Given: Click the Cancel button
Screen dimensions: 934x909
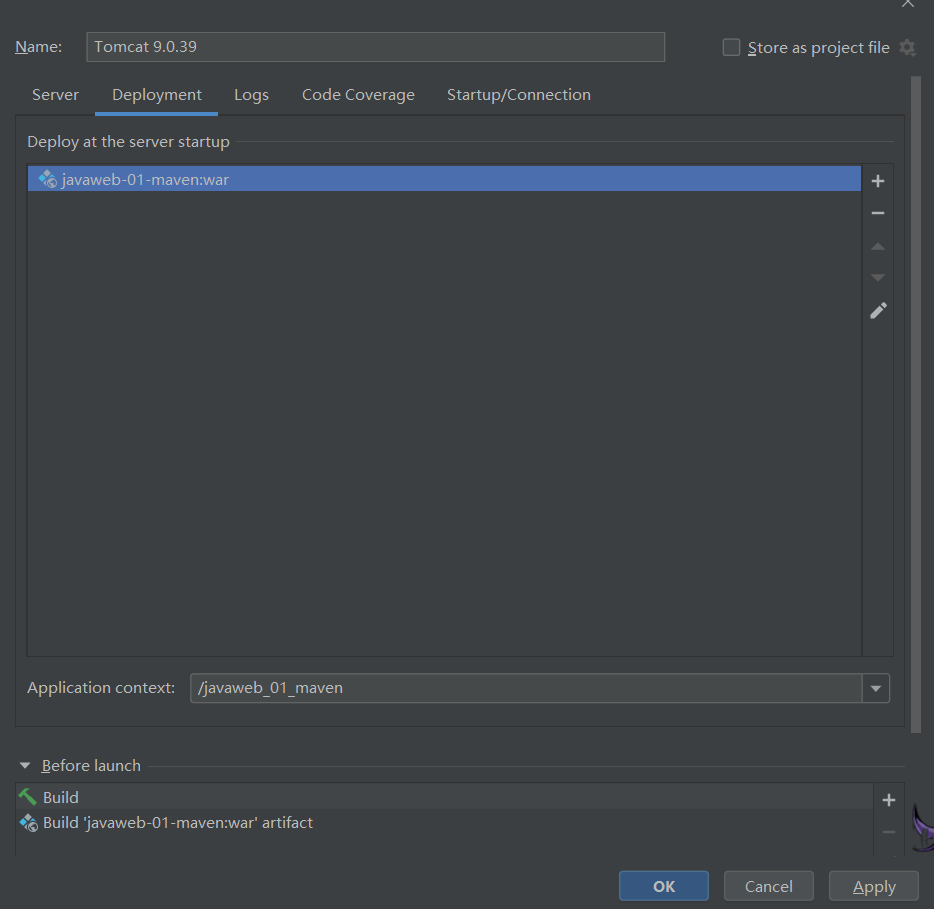Looking at the screenshot, I should click(768, 886).
